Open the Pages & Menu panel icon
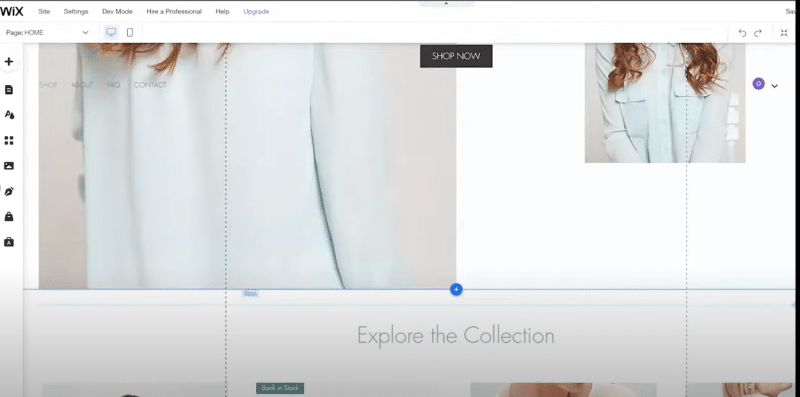The width and height of the screenshot is (800, 397). click(x=9, y=90)
